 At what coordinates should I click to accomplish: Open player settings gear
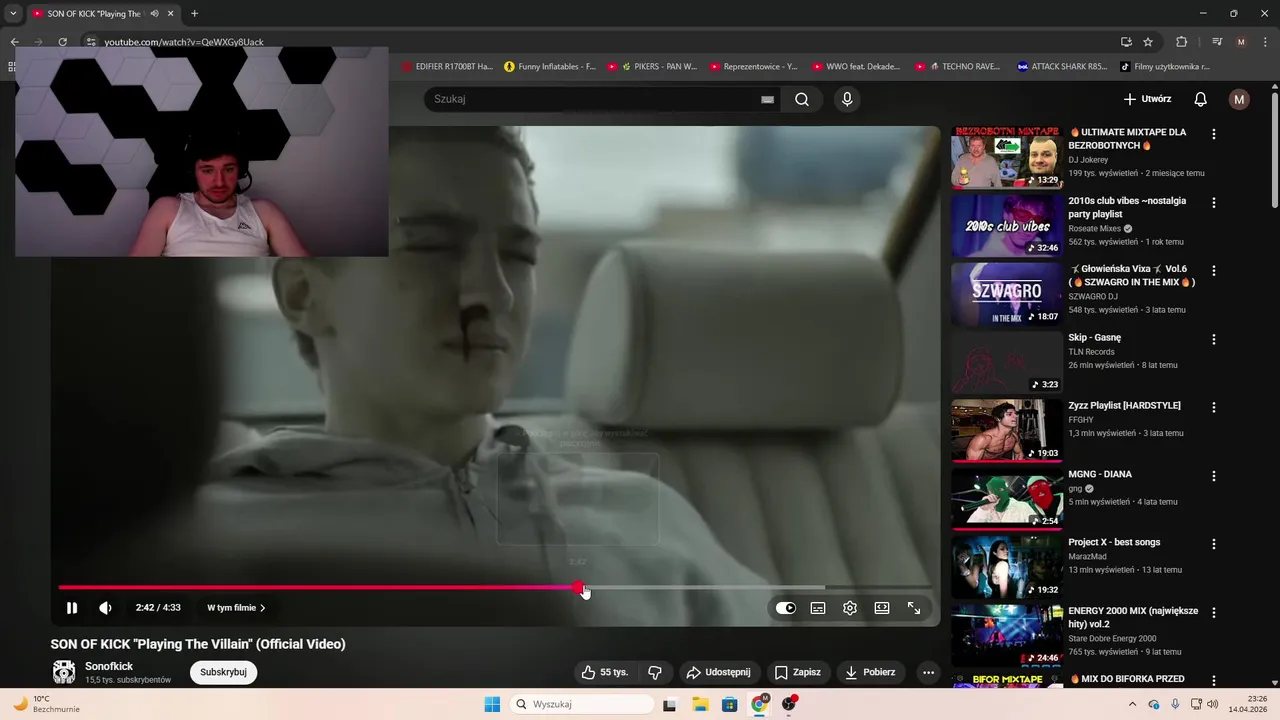850,608
